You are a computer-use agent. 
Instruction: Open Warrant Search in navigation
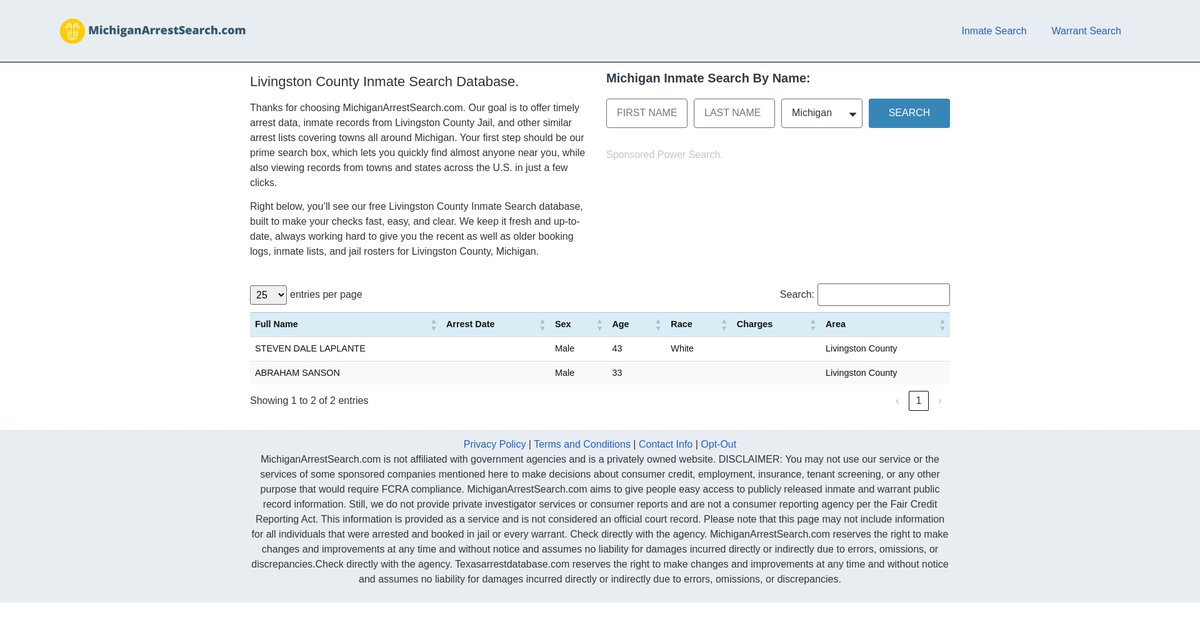tap(1085, 31)
